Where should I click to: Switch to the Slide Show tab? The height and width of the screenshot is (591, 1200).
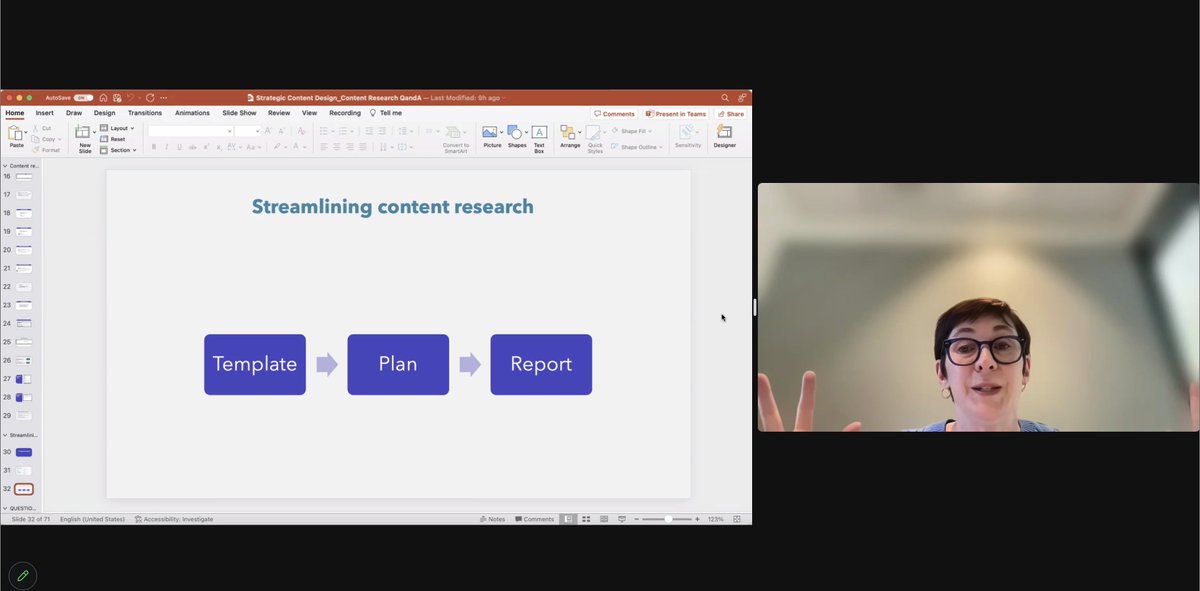(x=239, y=113)
